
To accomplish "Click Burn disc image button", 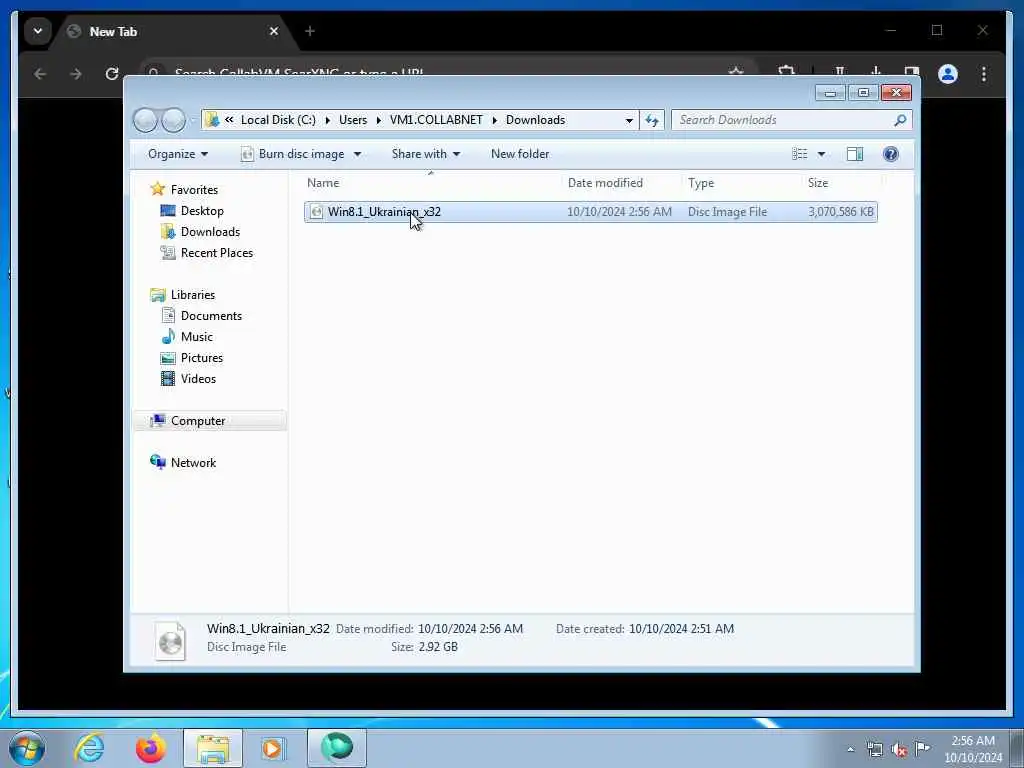I will click(293, 154).
